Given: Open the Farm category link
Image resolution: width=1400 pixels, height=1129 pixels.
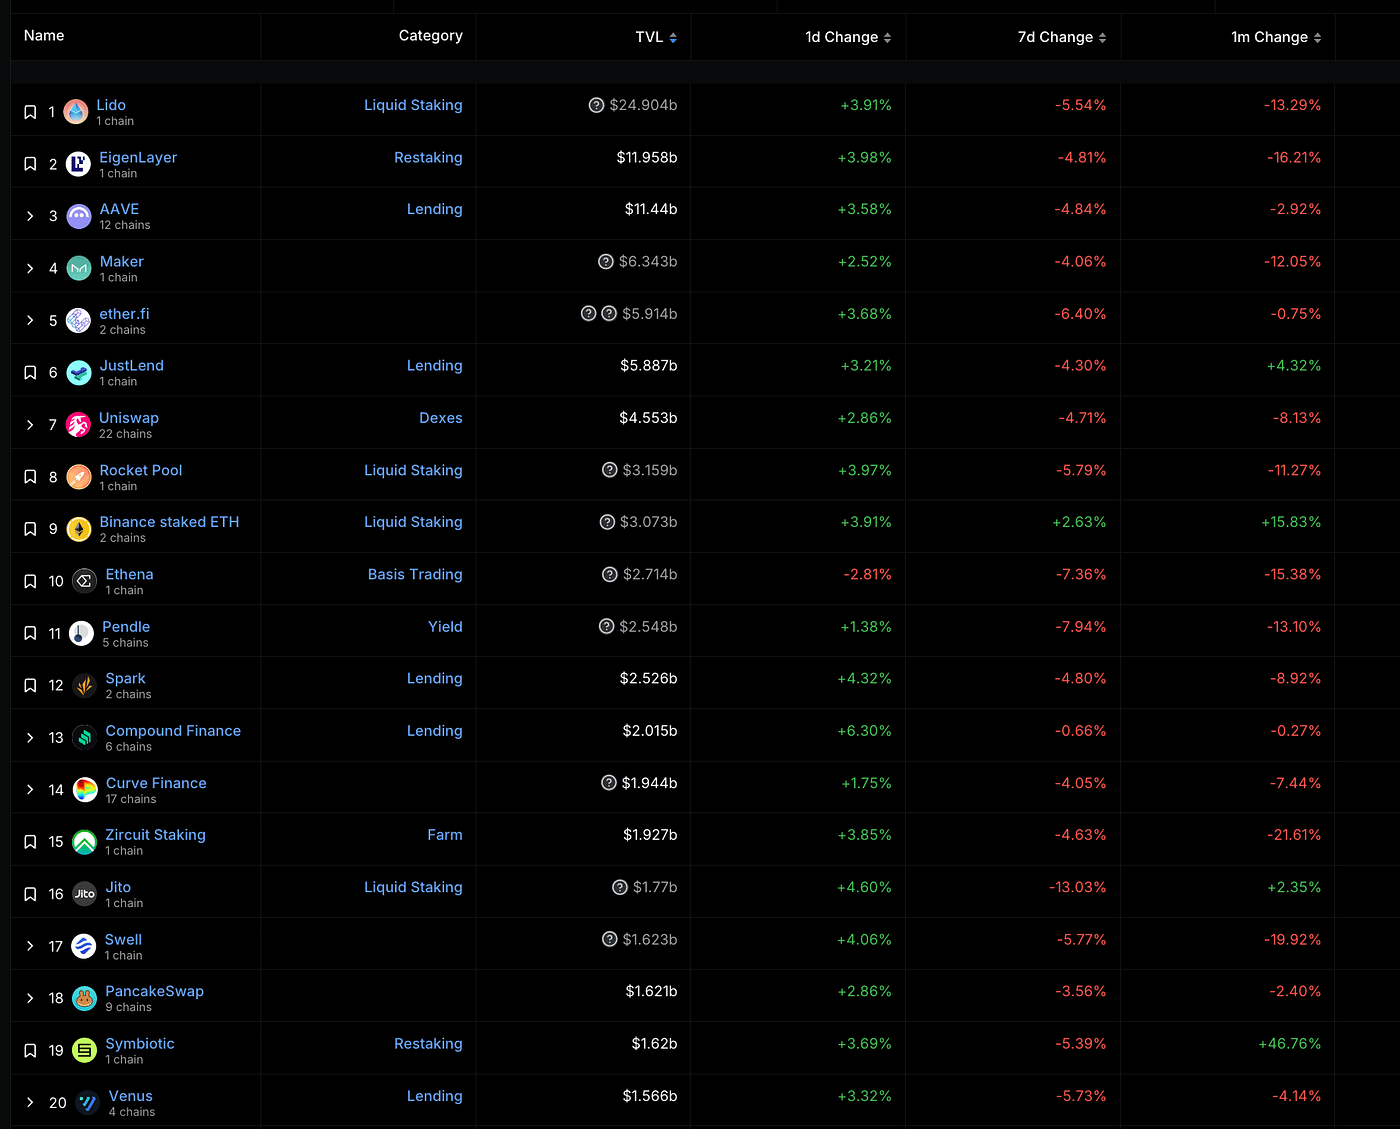Looking at the screenshot, I should tap(445, 835).
